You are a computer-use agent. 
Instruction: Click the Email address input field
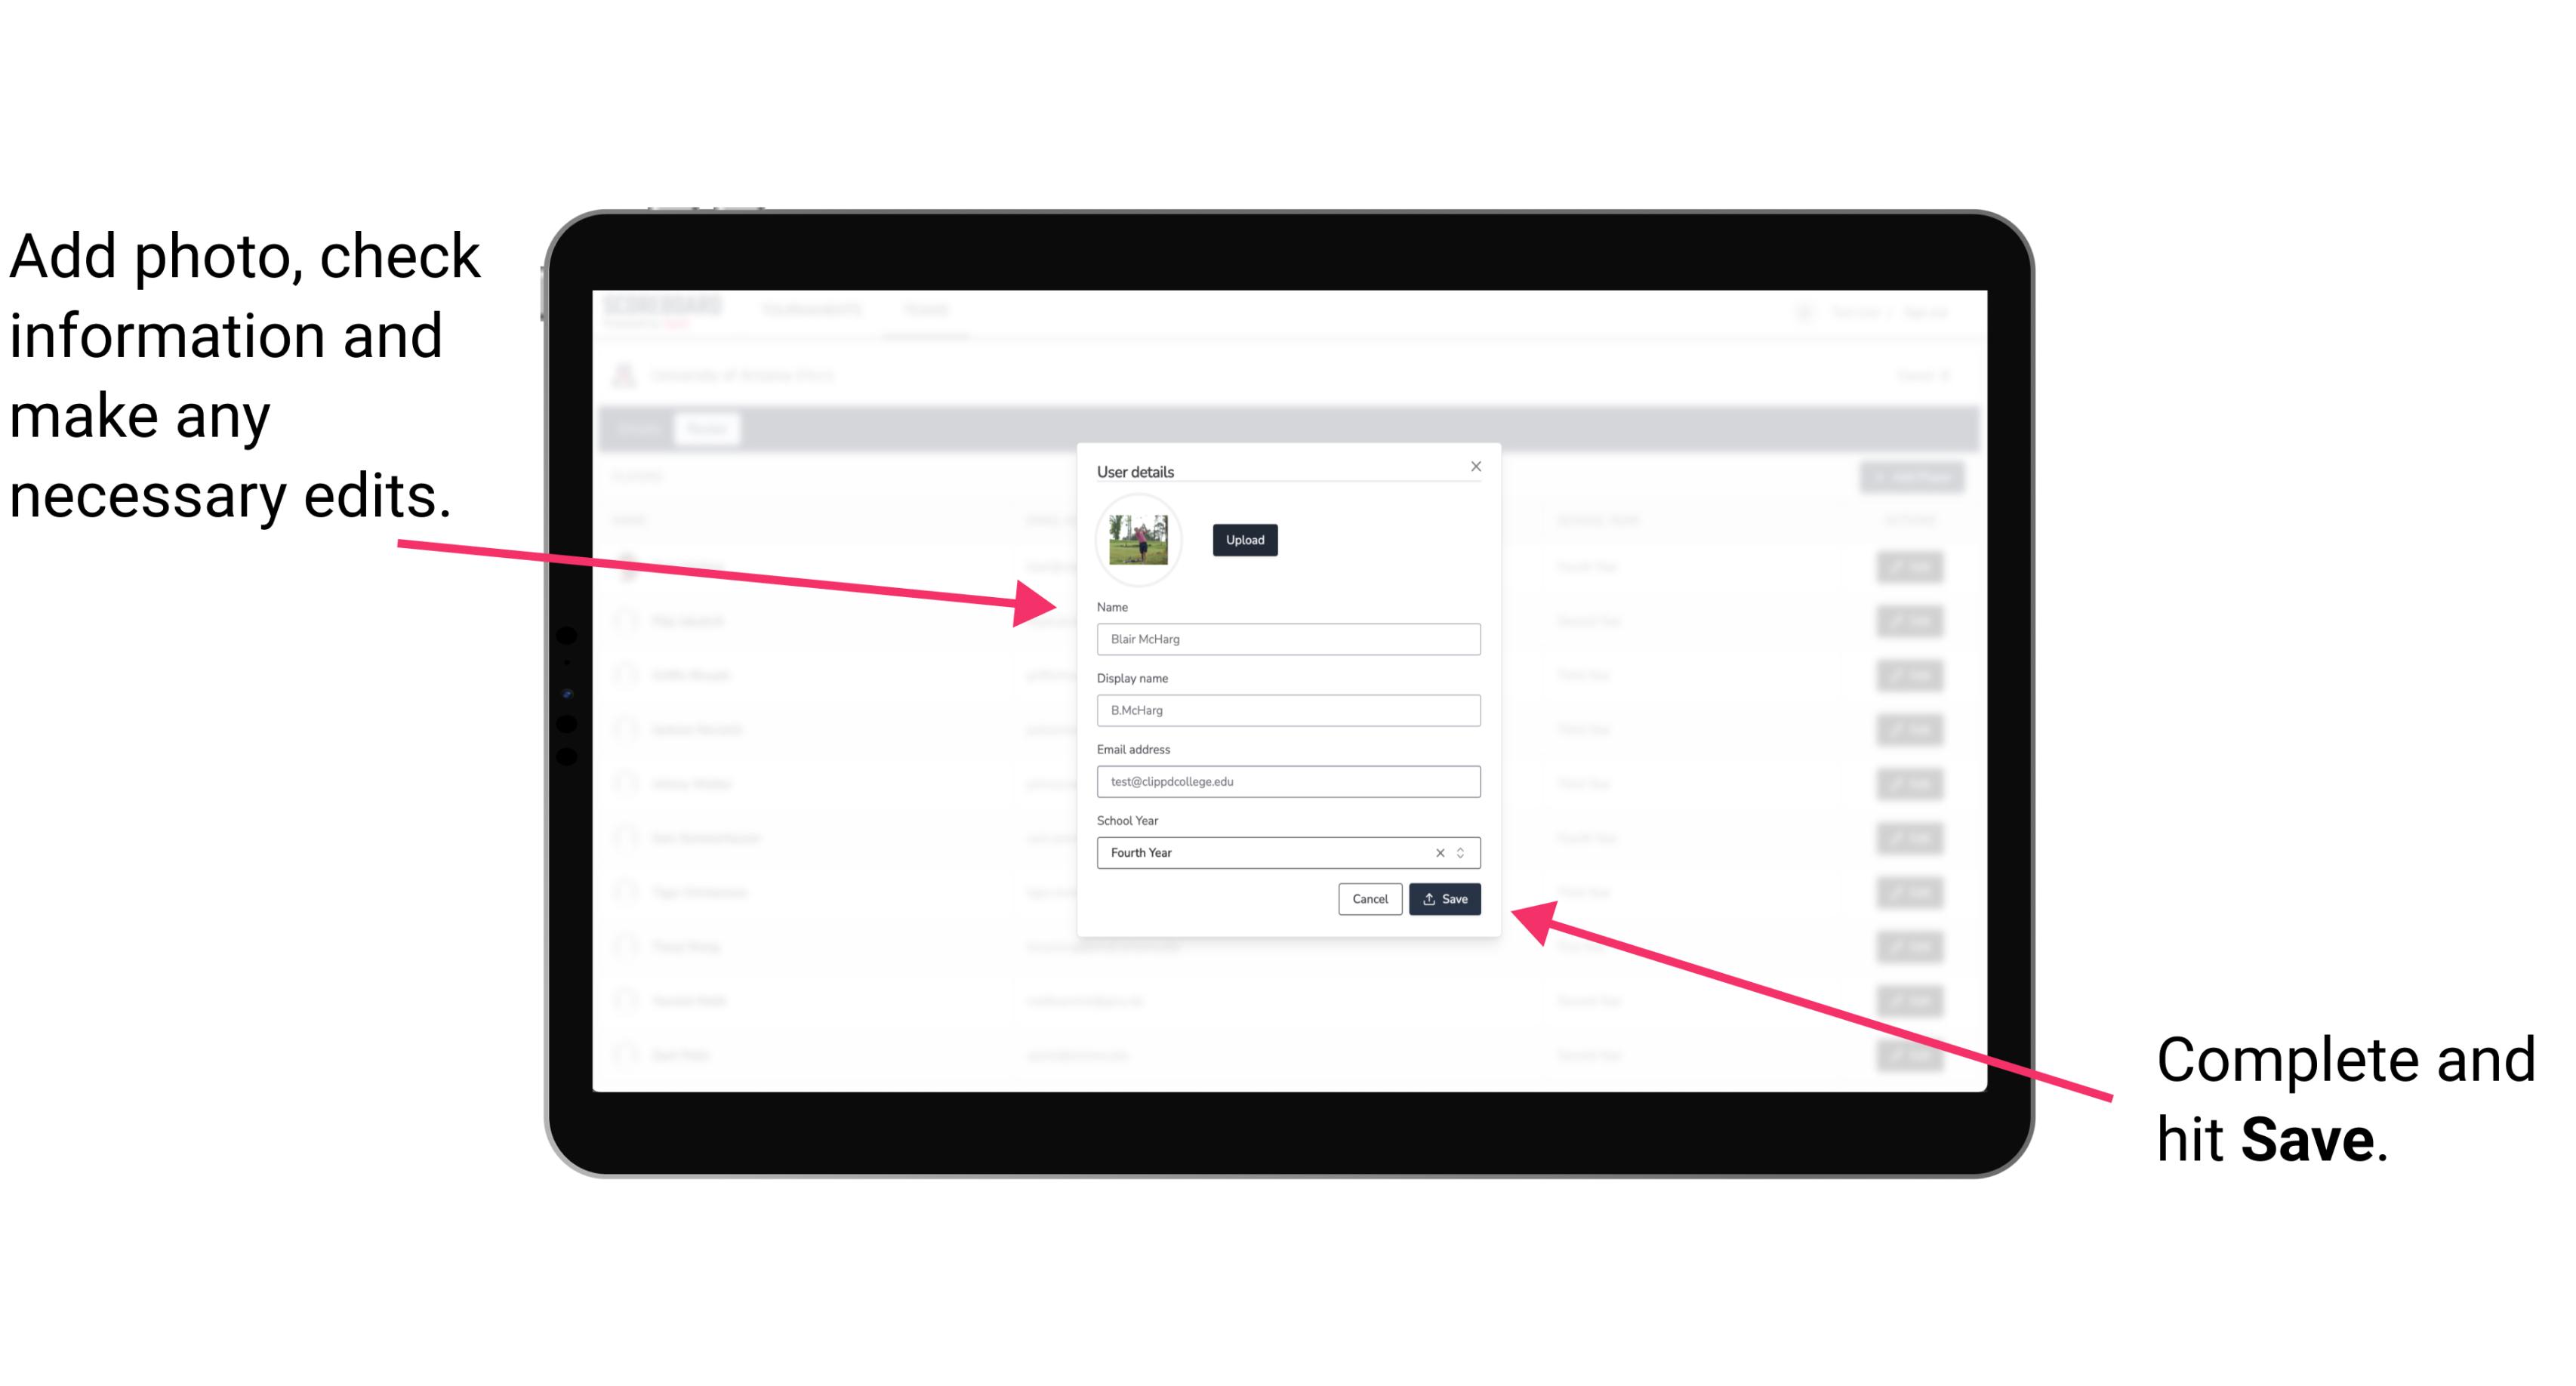pyautogui.click(x=1289, y=782)
